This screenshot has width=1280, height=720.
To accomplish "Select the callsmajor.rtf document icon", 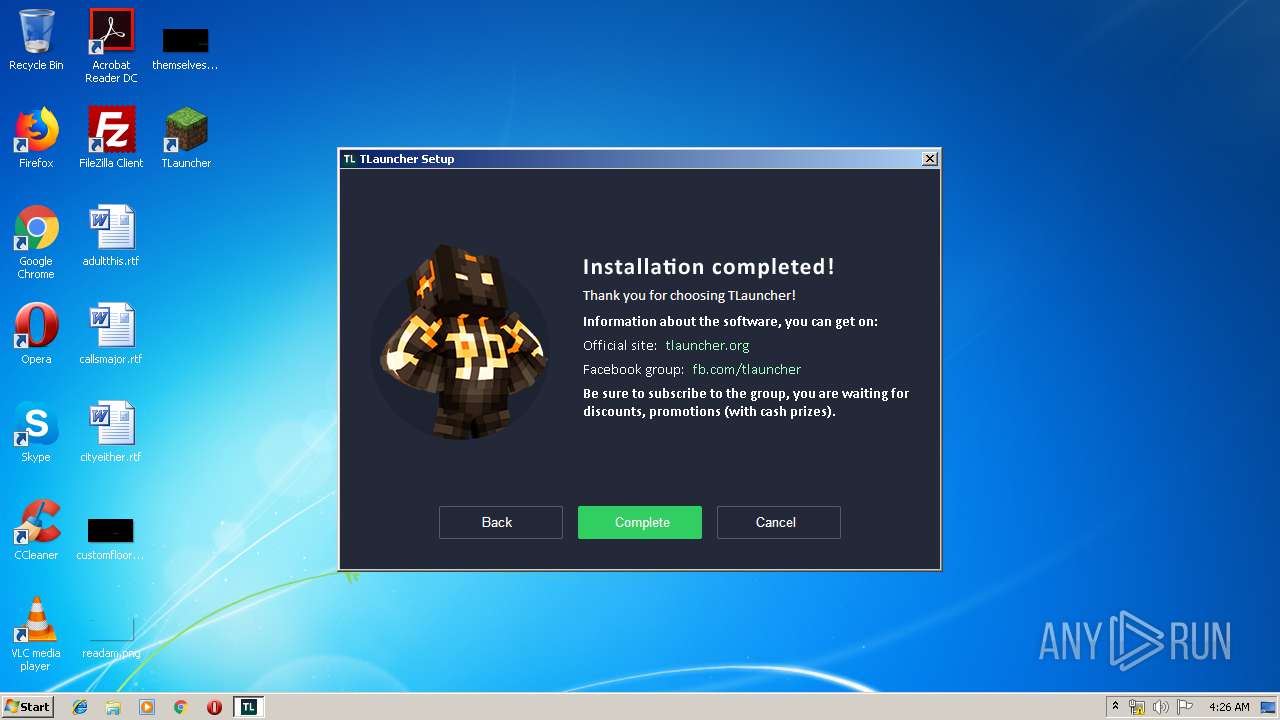I will [x=111, y=333].
